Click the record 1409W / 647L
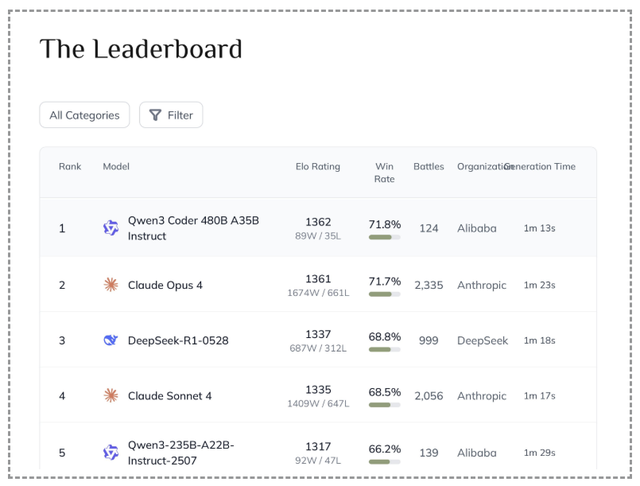Viewport: 640px width, 486px height. (318, 404)
